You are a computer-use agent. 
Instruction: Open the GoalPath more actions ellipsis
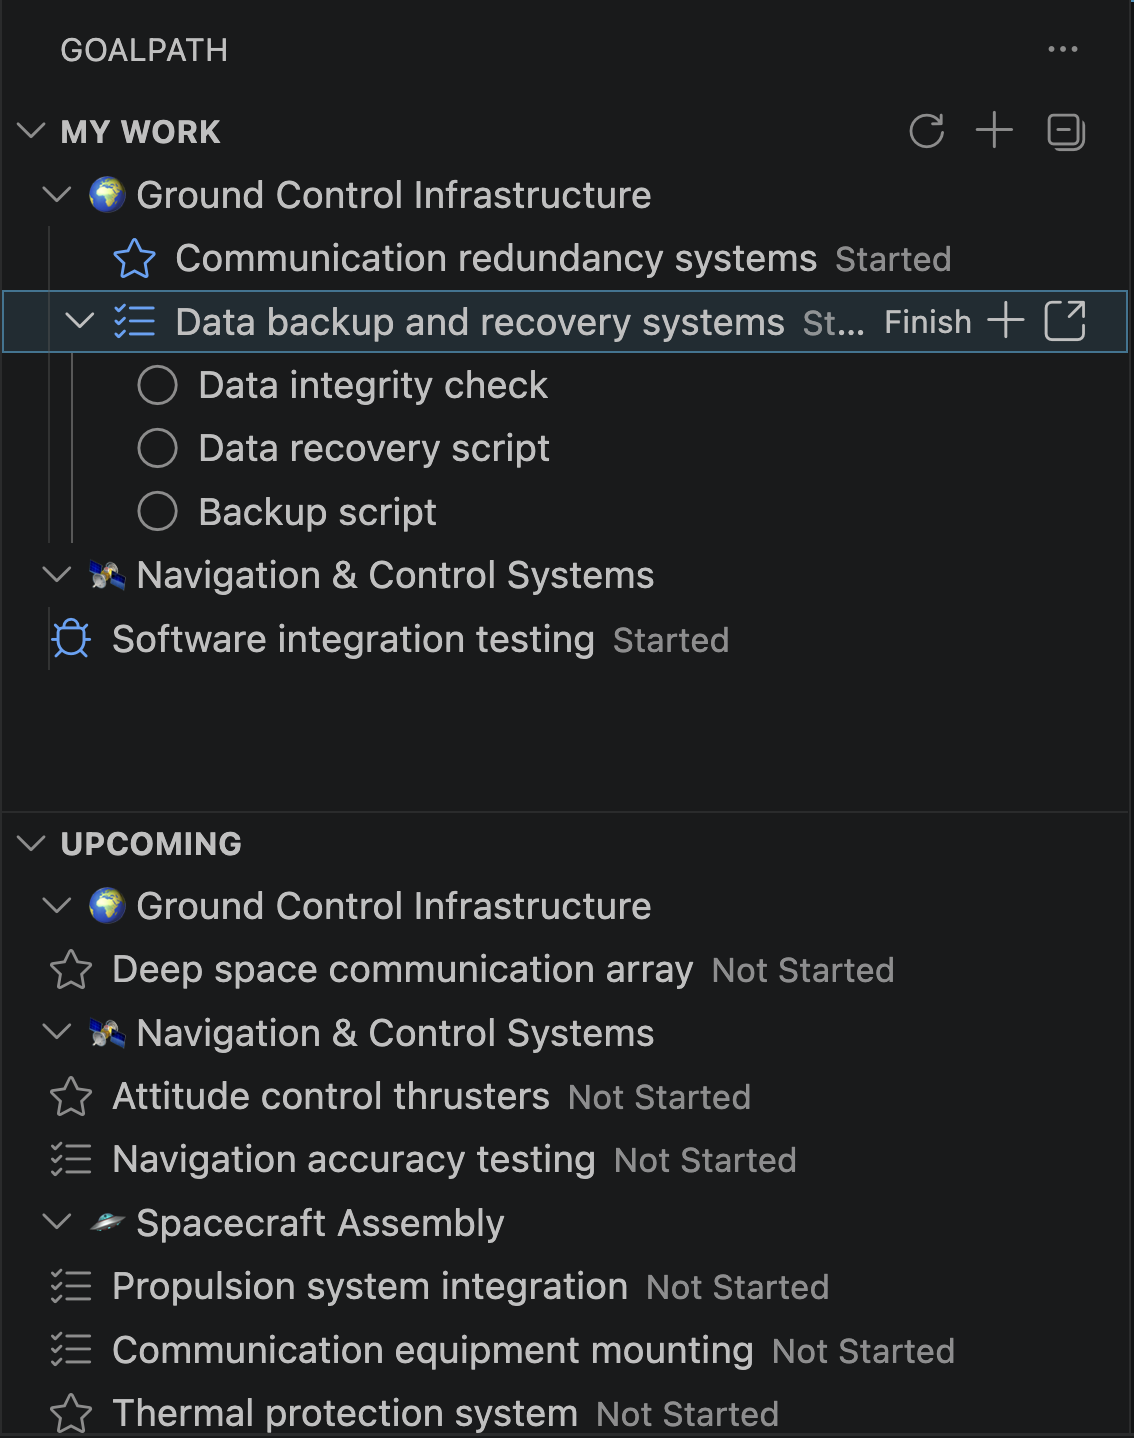pyautogui.click(x=1062, y=49)
